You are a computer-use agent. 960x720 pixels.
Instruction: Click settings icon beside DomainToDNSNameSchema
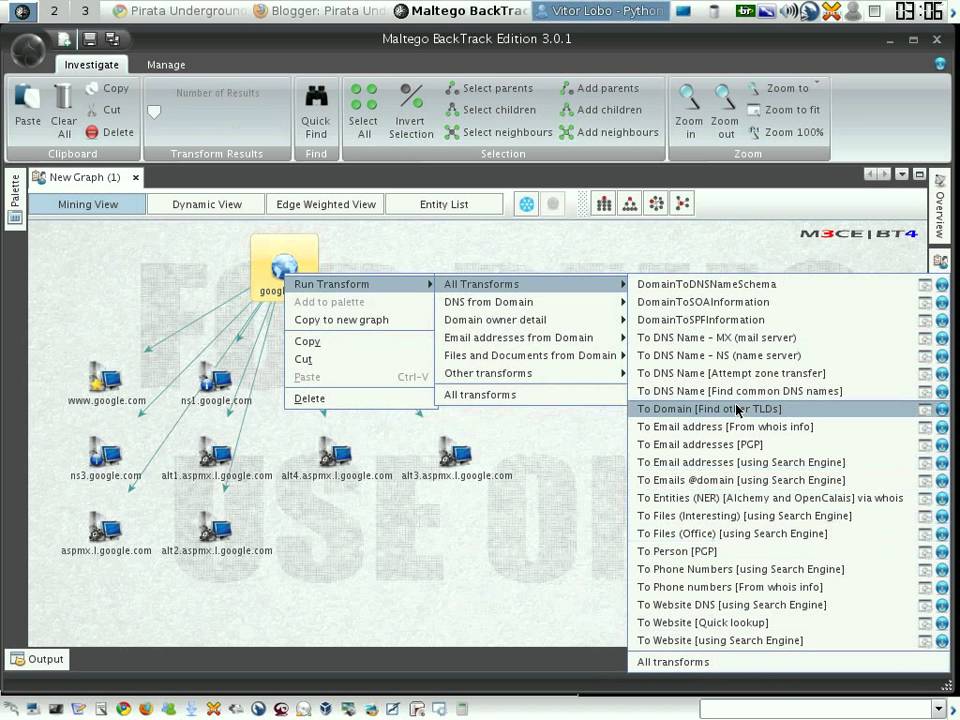tap(925, 285)
